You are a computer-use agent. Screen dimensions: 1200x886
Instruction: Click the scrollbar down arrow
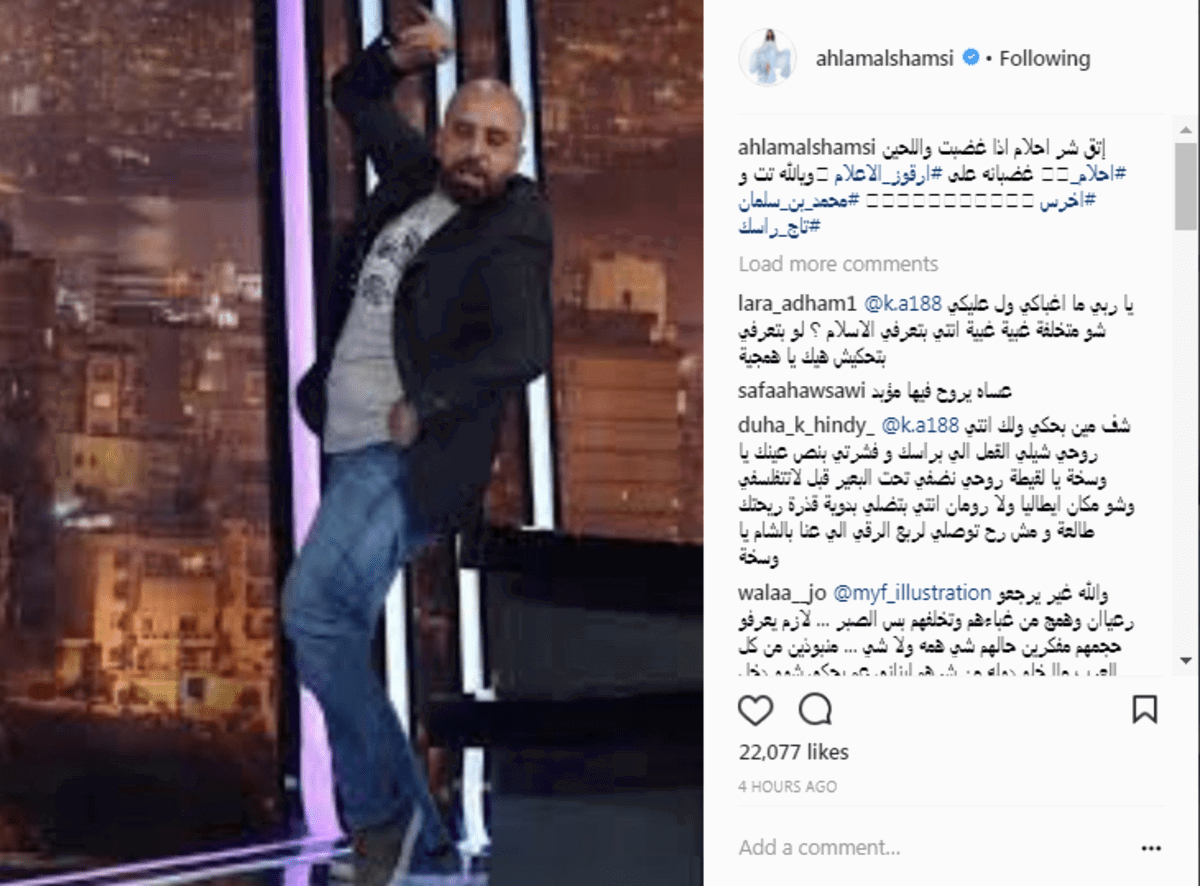click(x=1186, y=661)
